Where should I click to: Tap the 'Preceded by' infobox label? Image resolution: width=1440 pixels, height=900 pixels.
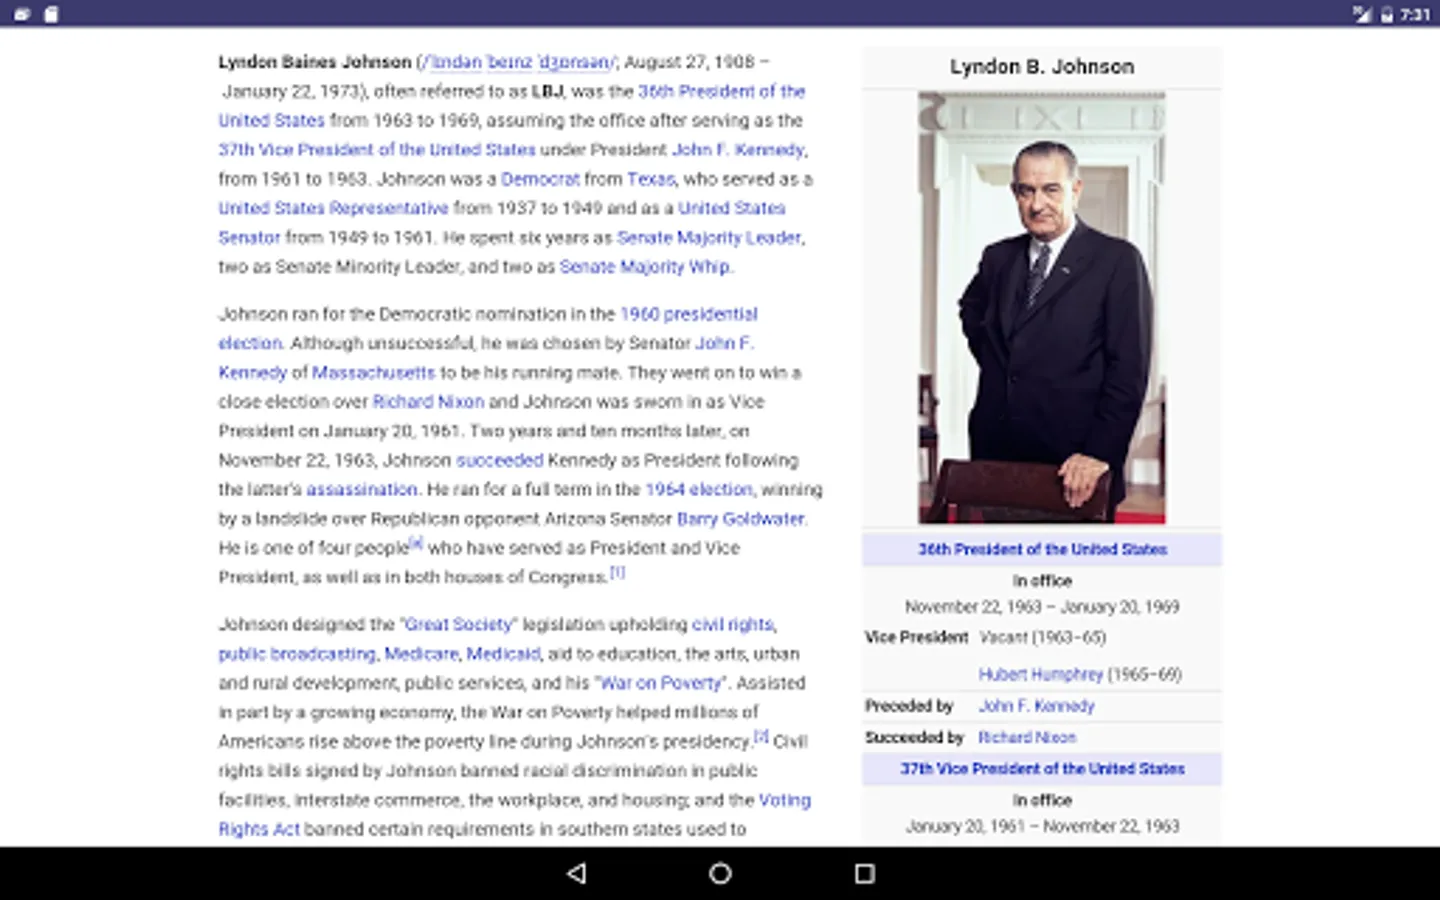909,706
